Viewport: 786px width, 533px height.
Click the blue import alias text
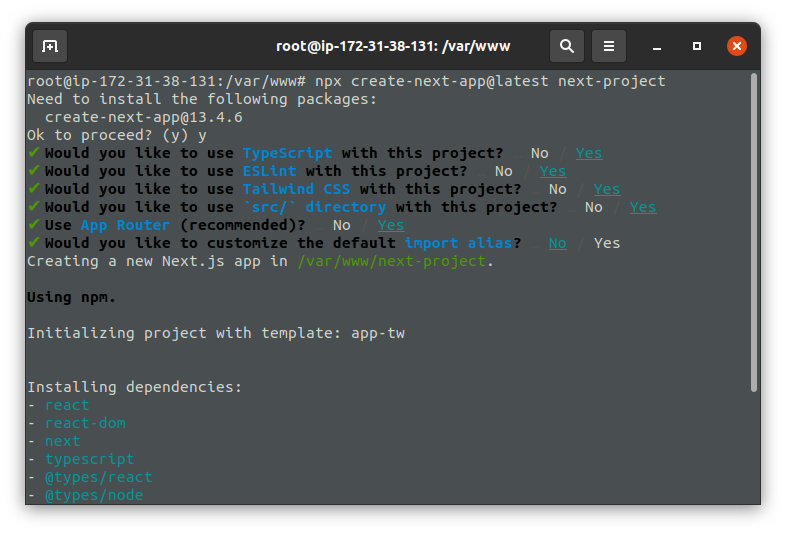tap(459, 243)
